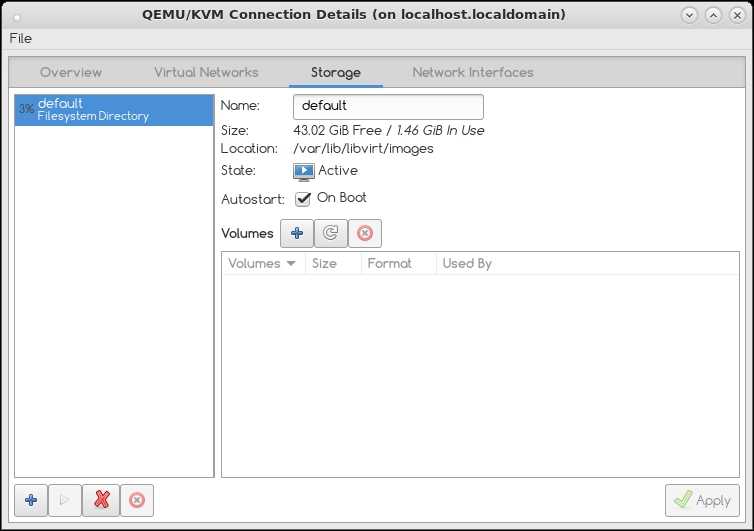The width and height of the screenshot is (754, 531).
Task: Open the Network Interfaces tab
Action: click(x=473, y=73)
